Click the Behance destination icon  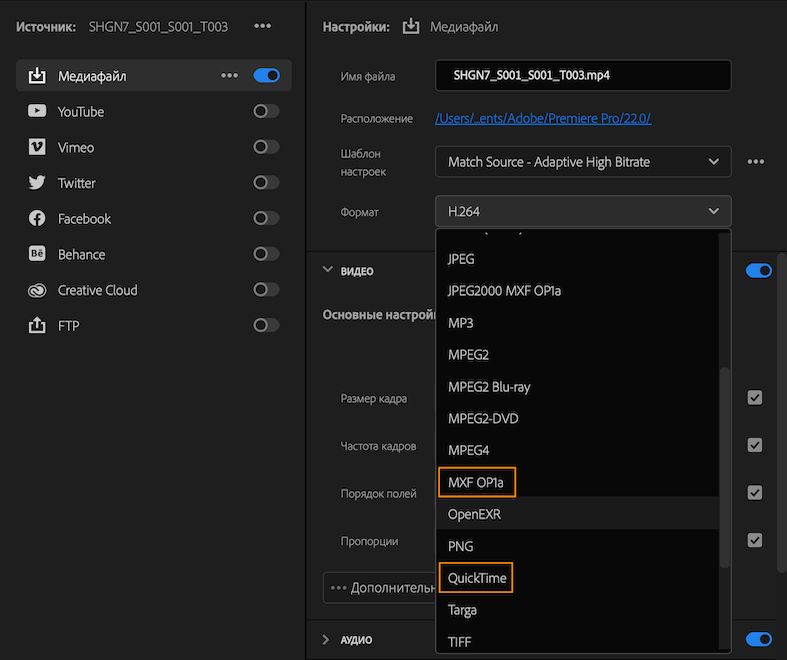37,254
